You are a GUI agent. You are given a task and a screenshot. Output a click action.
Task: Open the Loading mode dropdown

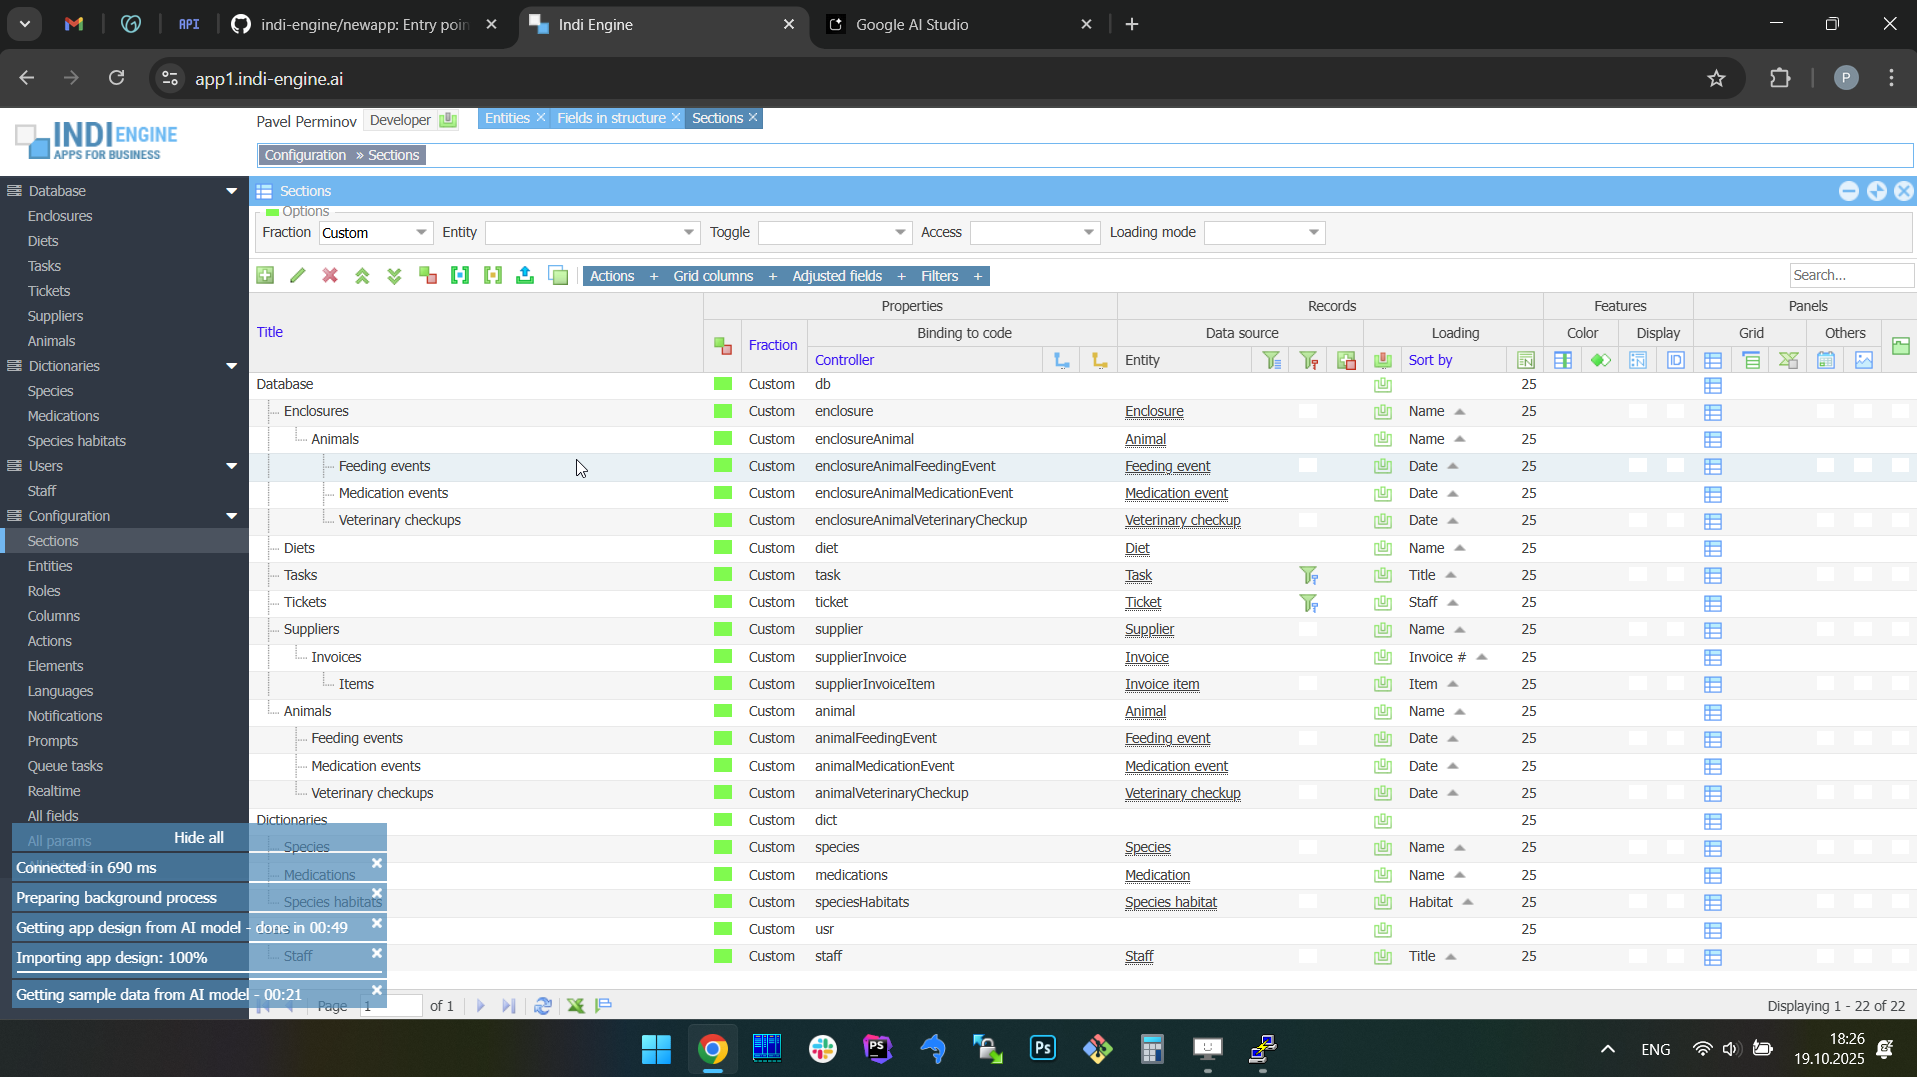[x=1313, y=233]
